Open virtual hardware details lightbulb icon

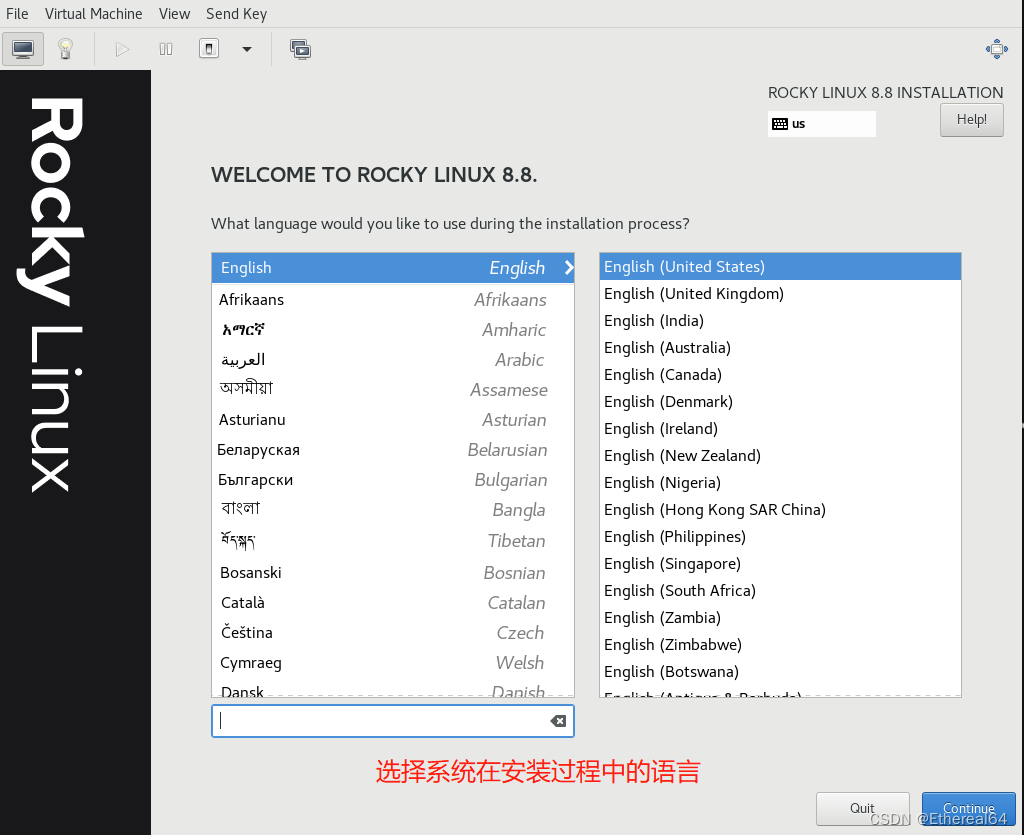point(65,49)
